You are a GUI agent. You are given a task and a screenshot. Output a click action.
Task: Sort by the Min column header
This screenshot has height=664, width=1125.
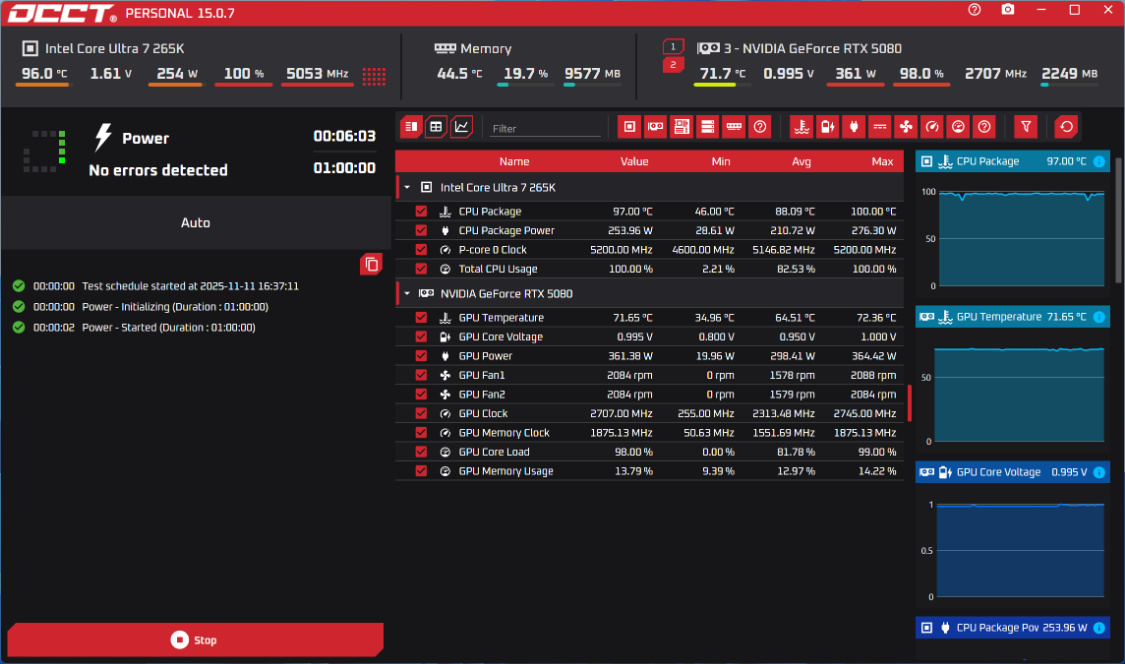click(x=721, y=162)
